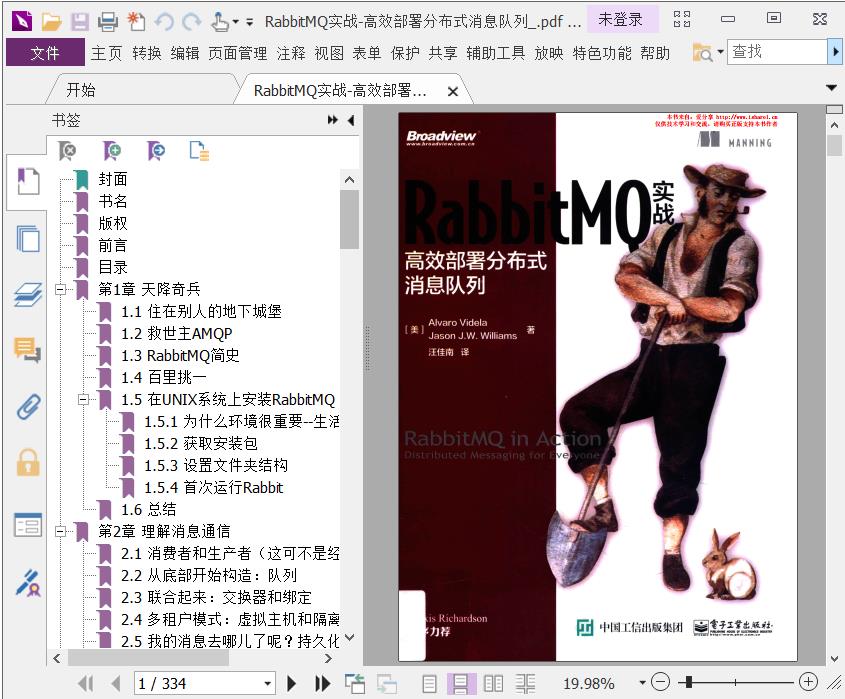Run search with the arrow button
Viewport: 845px width, 699px height.
pyautogui.click(x=835, y=52)
